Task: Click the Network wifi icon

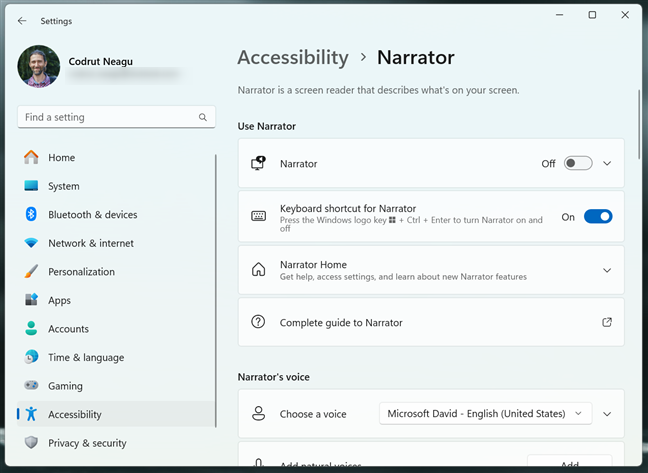Action: click(31, 243)
